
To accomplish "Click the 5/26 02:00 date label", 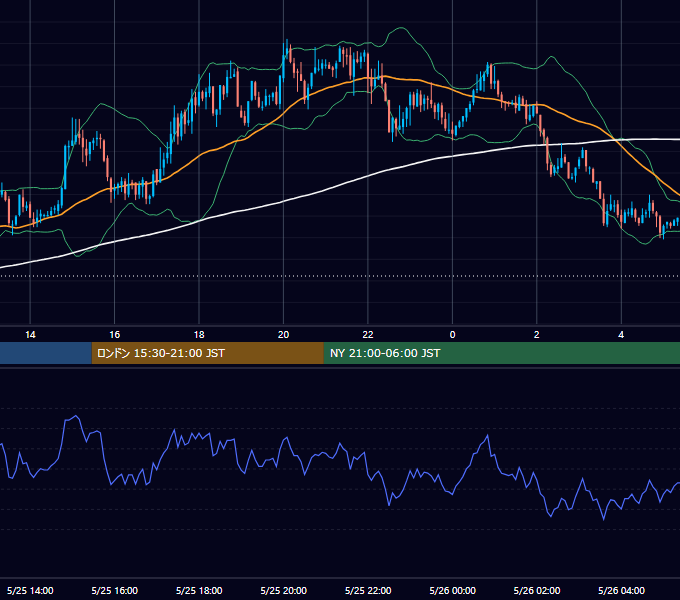I will click(x=536, y=590).
